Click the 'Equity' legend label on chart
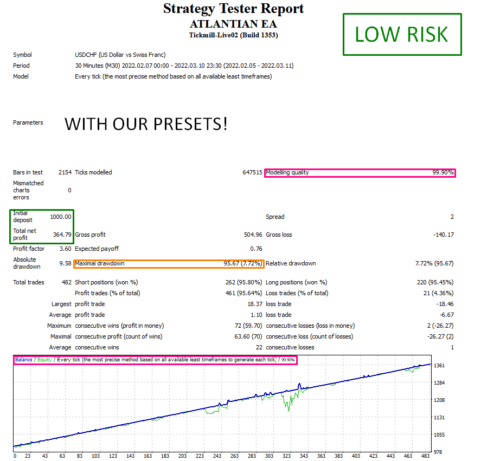500x461 pixels. (x=44, y=360)
